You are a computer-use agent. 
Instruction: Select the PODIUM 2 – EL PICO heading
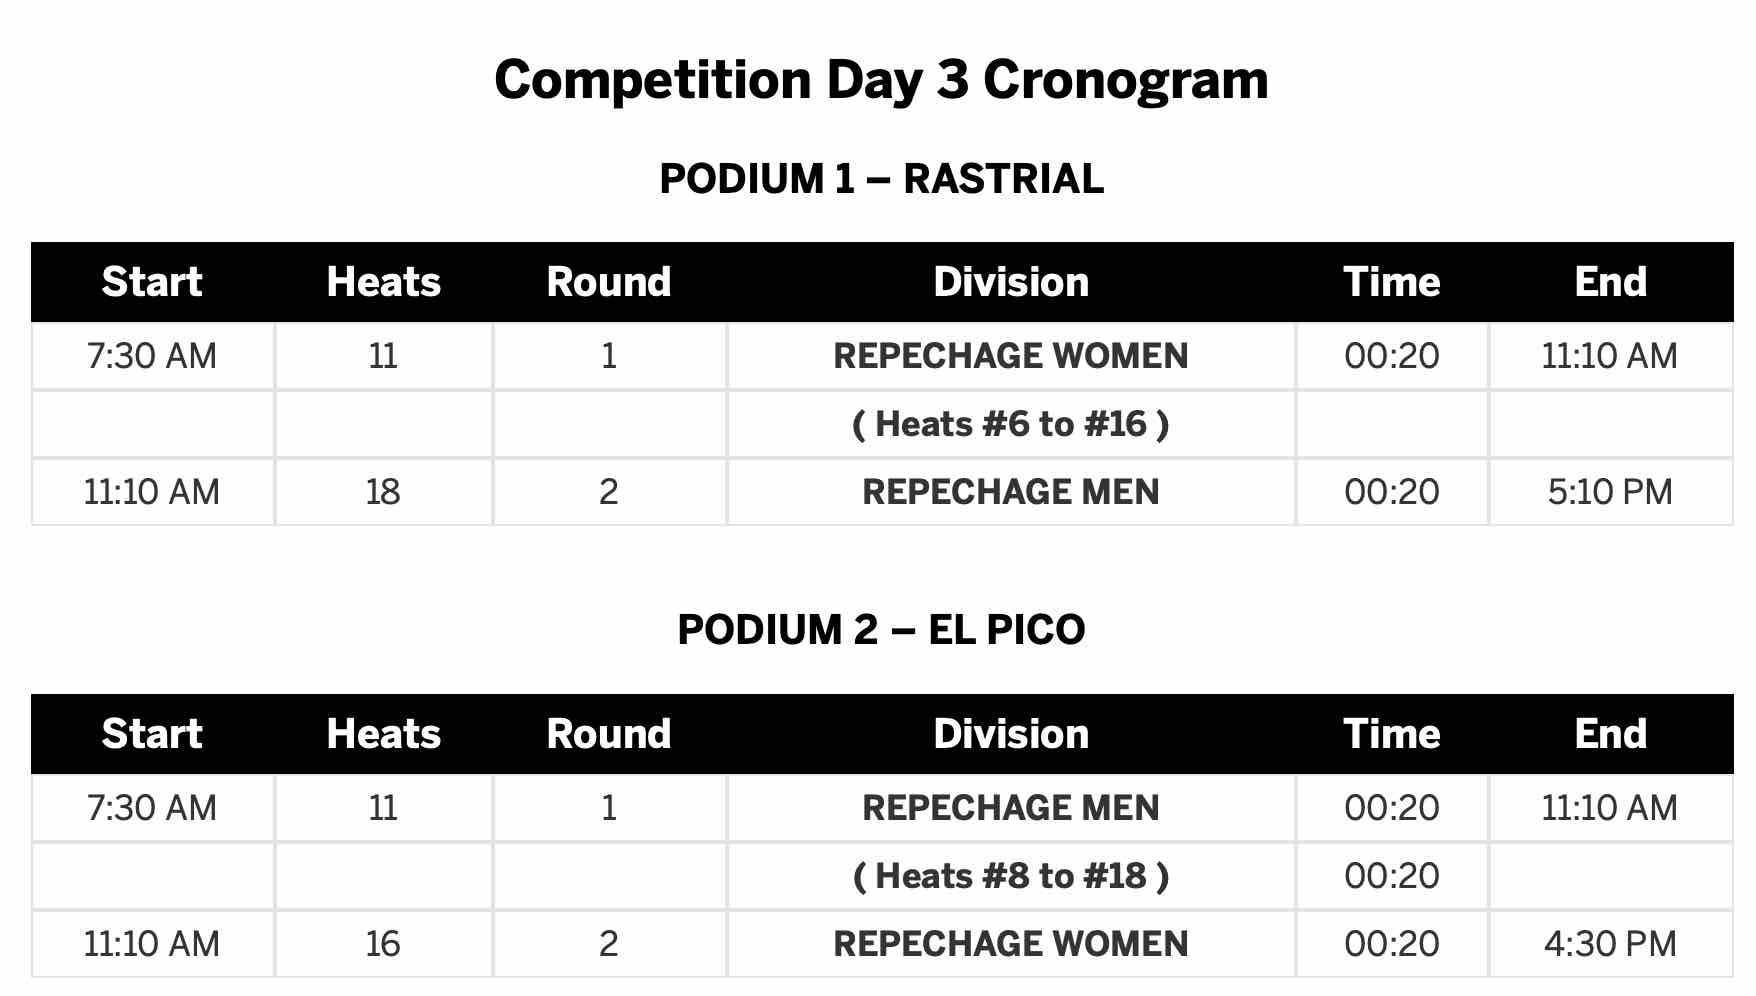(x=880, y=630)
